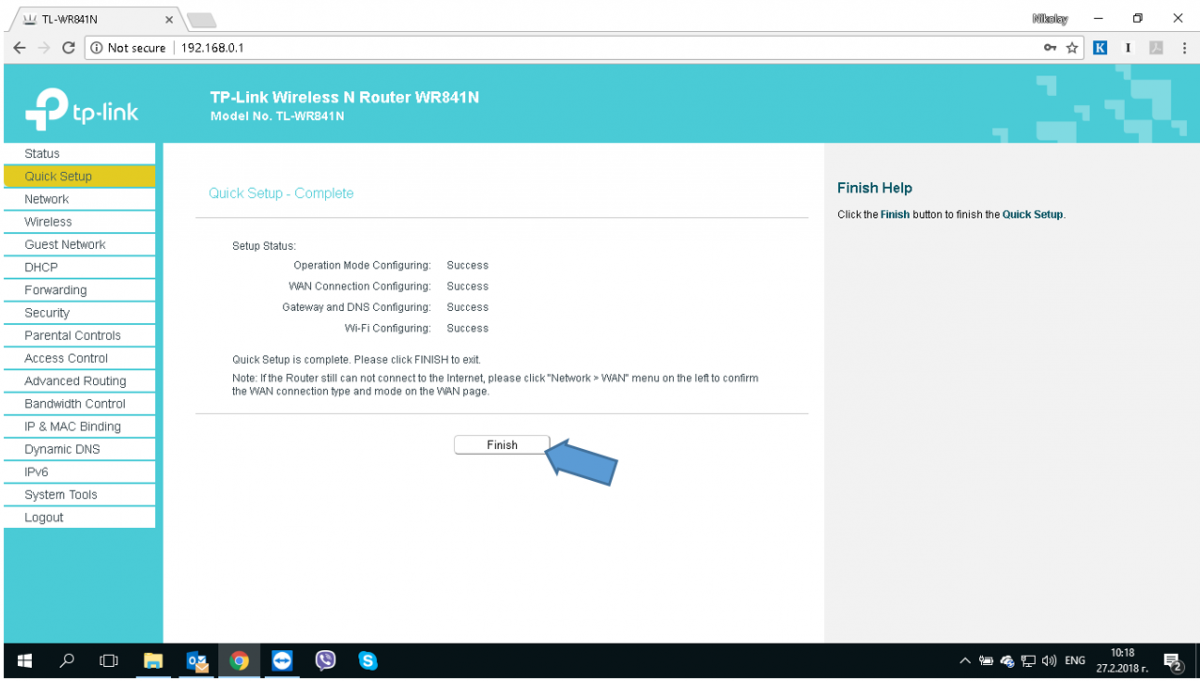Open the IPv6 menu
Image resolution: width=1200 pixels, height=681 pixels.
pos(80,472)
